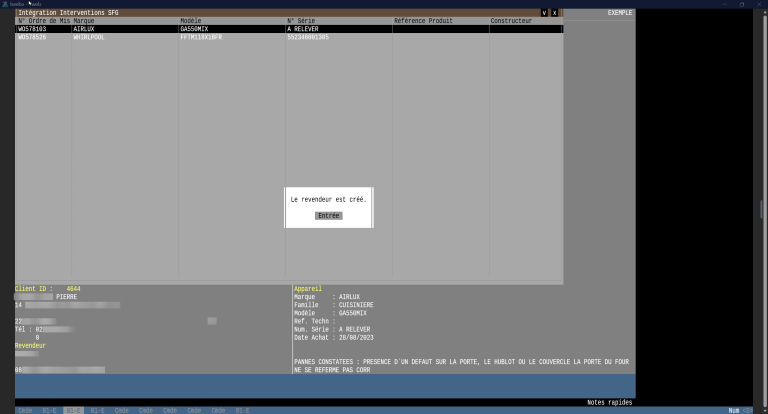Click the Constructeur column header
The height and width of the screenshot is (414, 768).
pyautogui.click(x=511, y=21)
